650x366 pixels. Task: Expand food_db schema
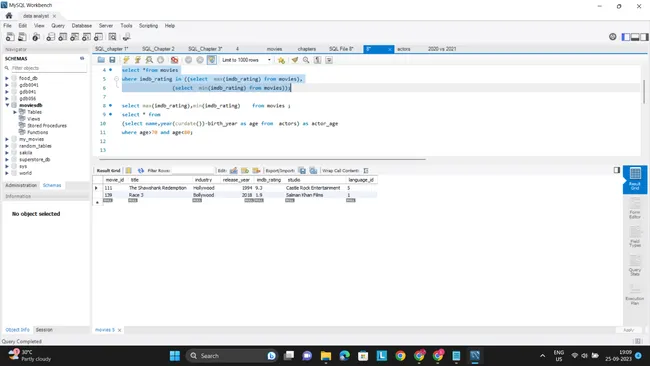pyautogui.click(x=7, y=78)
